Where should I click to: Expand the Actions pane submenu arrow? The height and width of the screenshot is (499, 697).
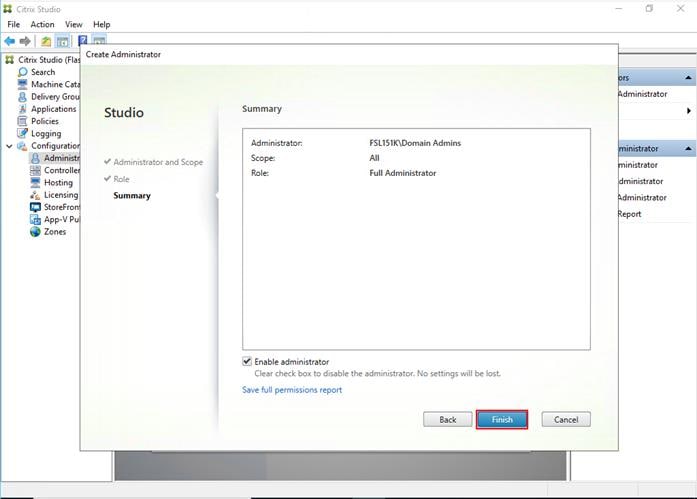pos(689,111)
